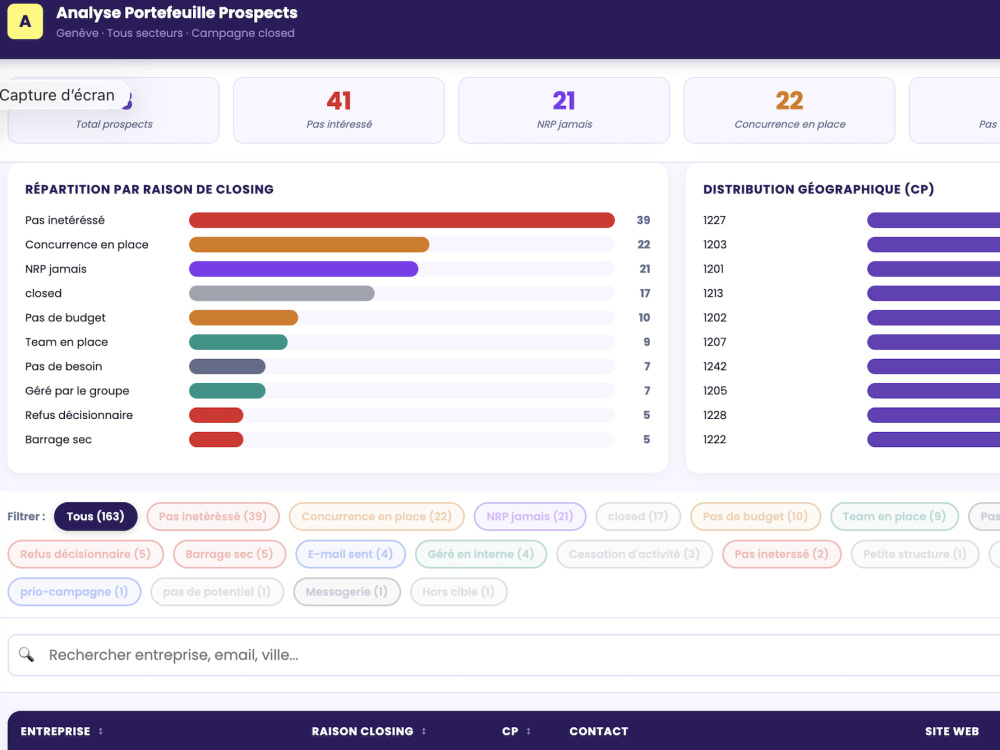Image resolution: width=1000 pixels, height=750 pixels.
Task: Click the Barrage sec bar
Action: 216,439
